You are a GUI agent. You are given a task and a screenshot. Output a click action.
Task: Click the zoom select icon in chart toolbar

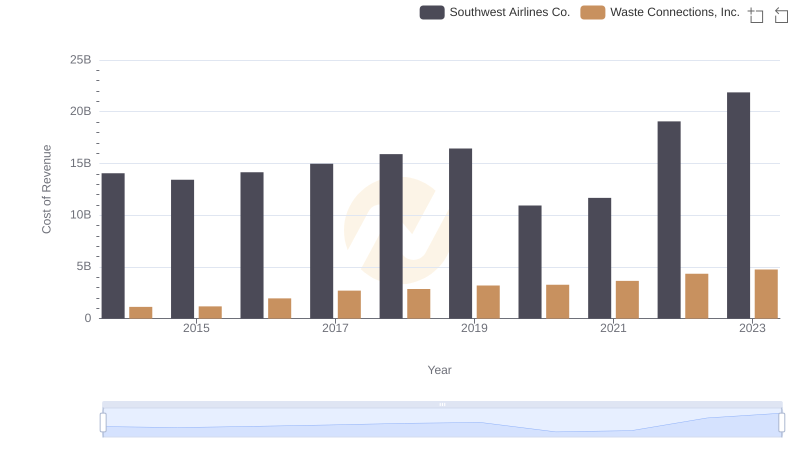click(x=756, y=15)
